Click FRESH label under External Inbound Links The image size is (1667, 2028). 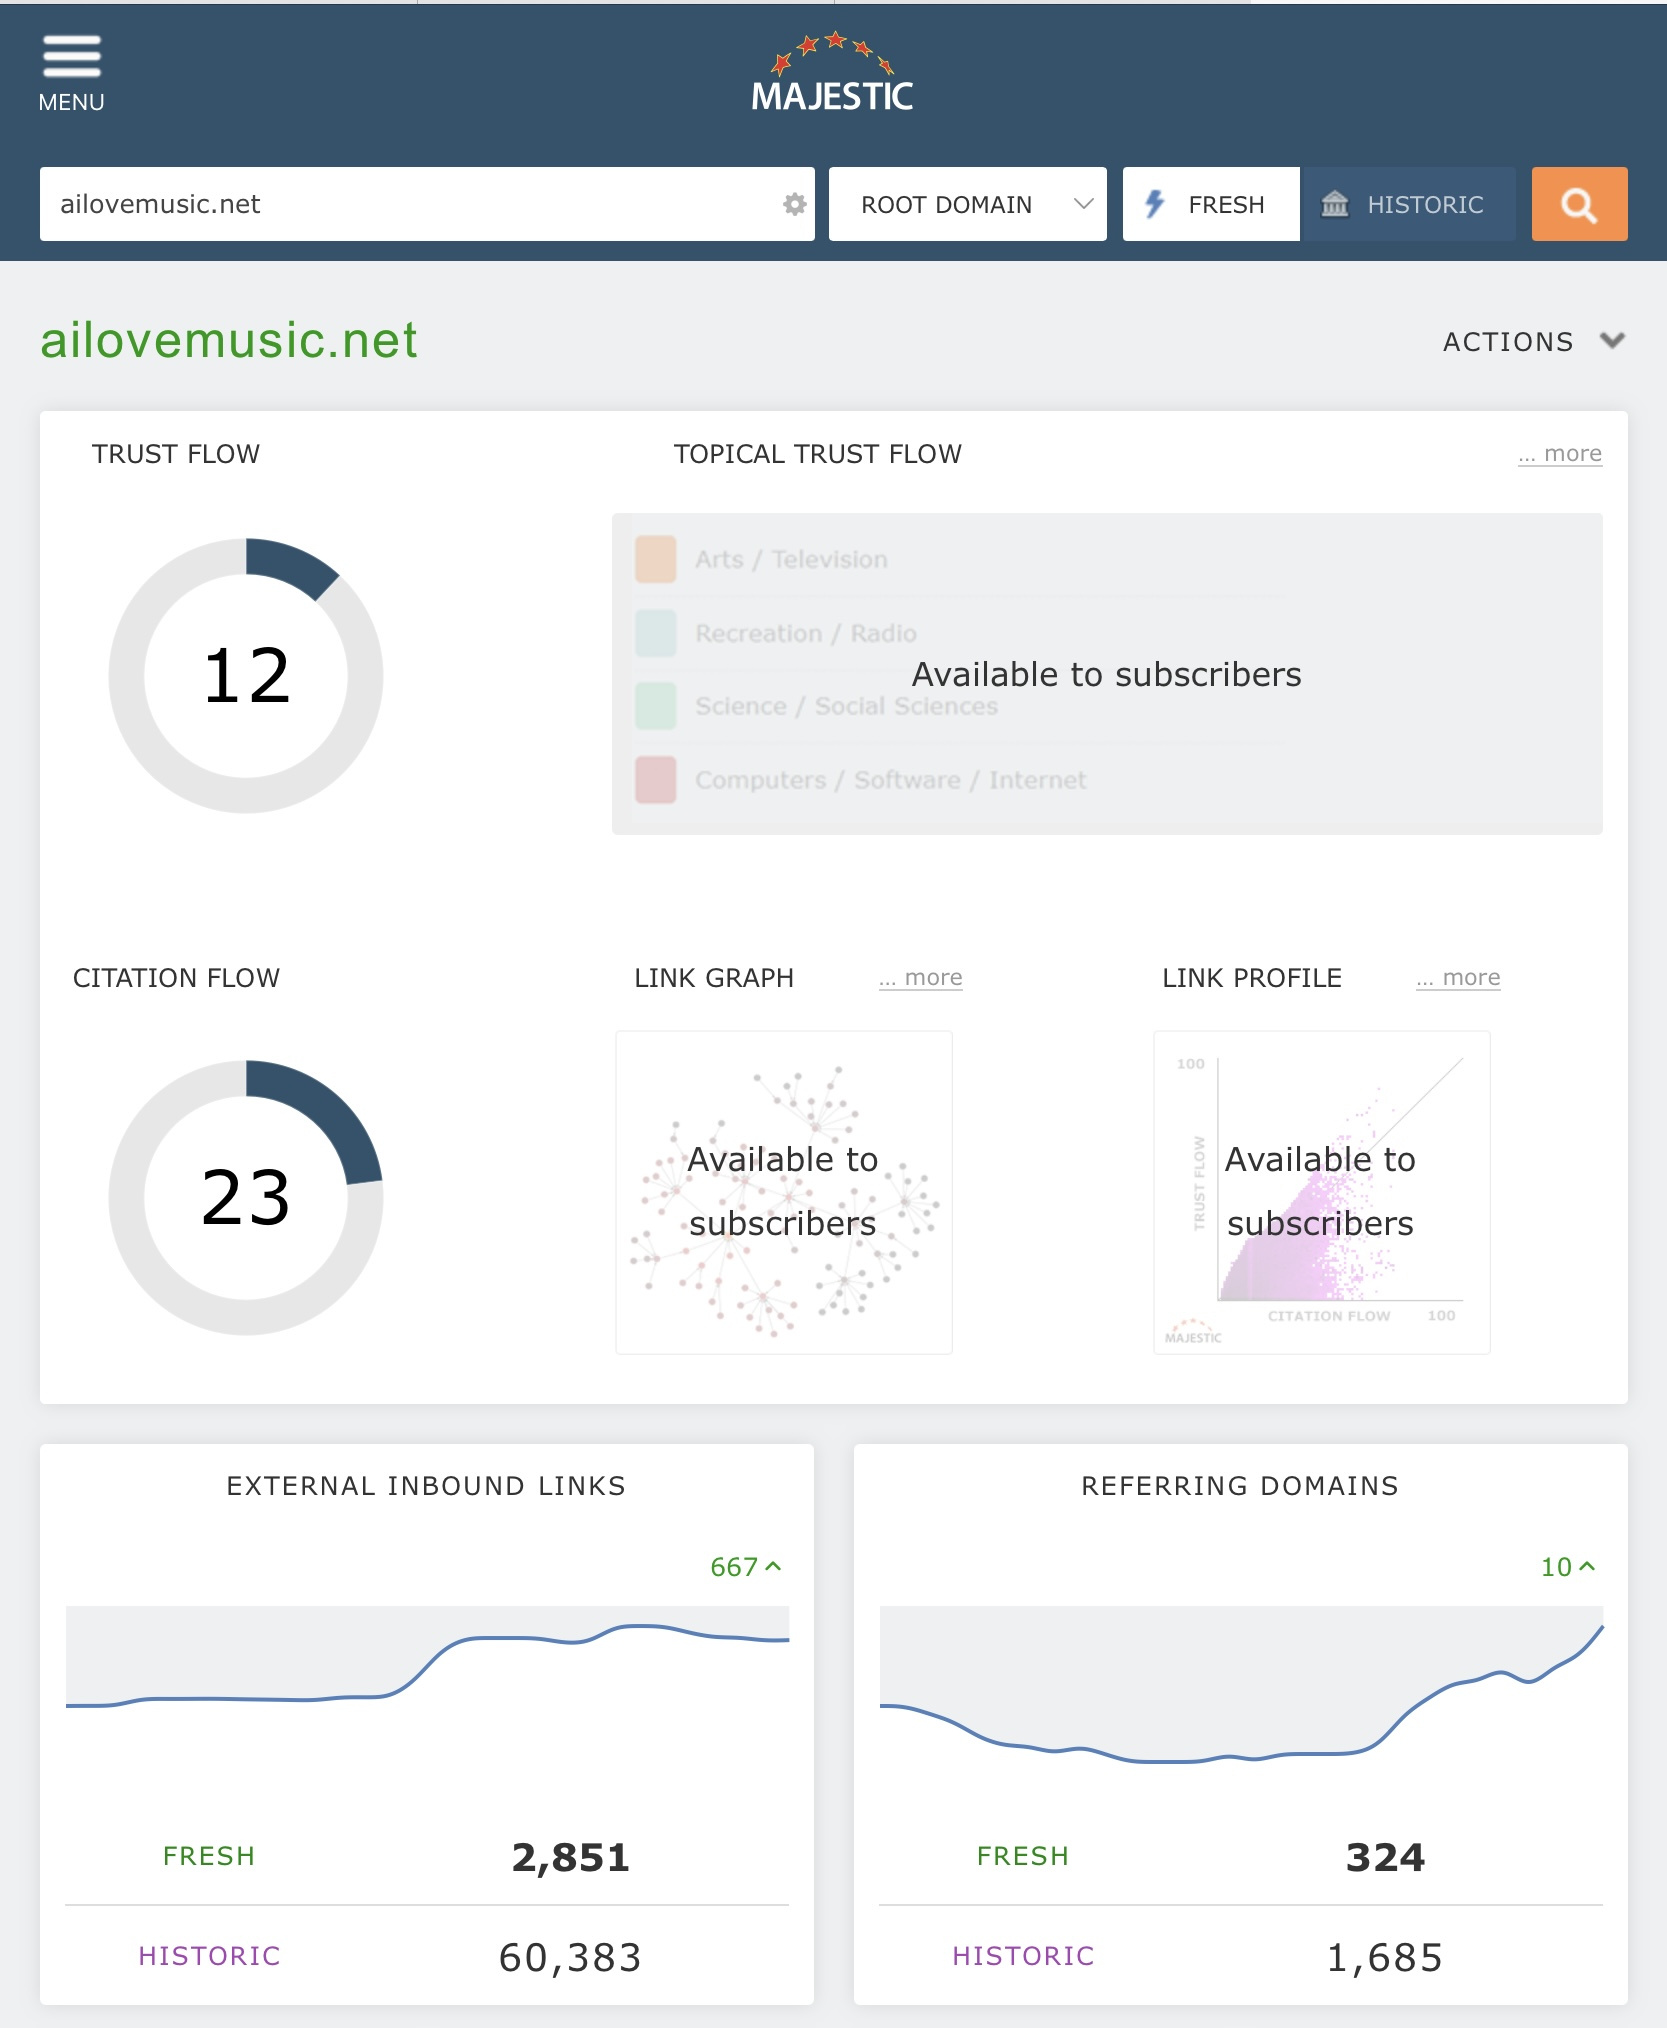(209, 1856)
